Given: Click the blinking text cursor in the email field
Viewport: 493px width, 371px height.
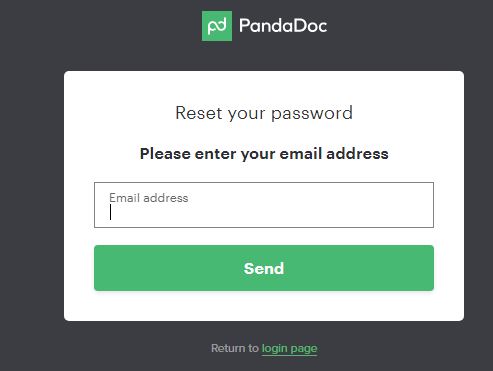Looking at the screenshot, I should [x=110, y=212].
